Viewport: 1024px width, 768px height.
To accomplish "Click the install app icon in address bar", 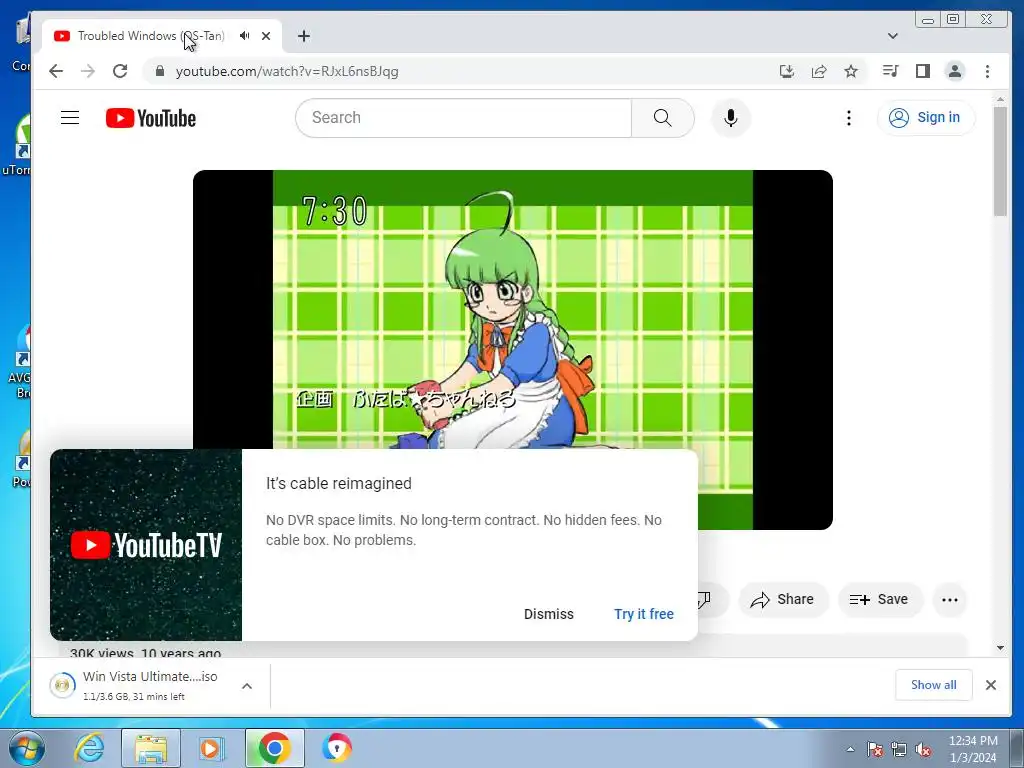I will [787, 71].
